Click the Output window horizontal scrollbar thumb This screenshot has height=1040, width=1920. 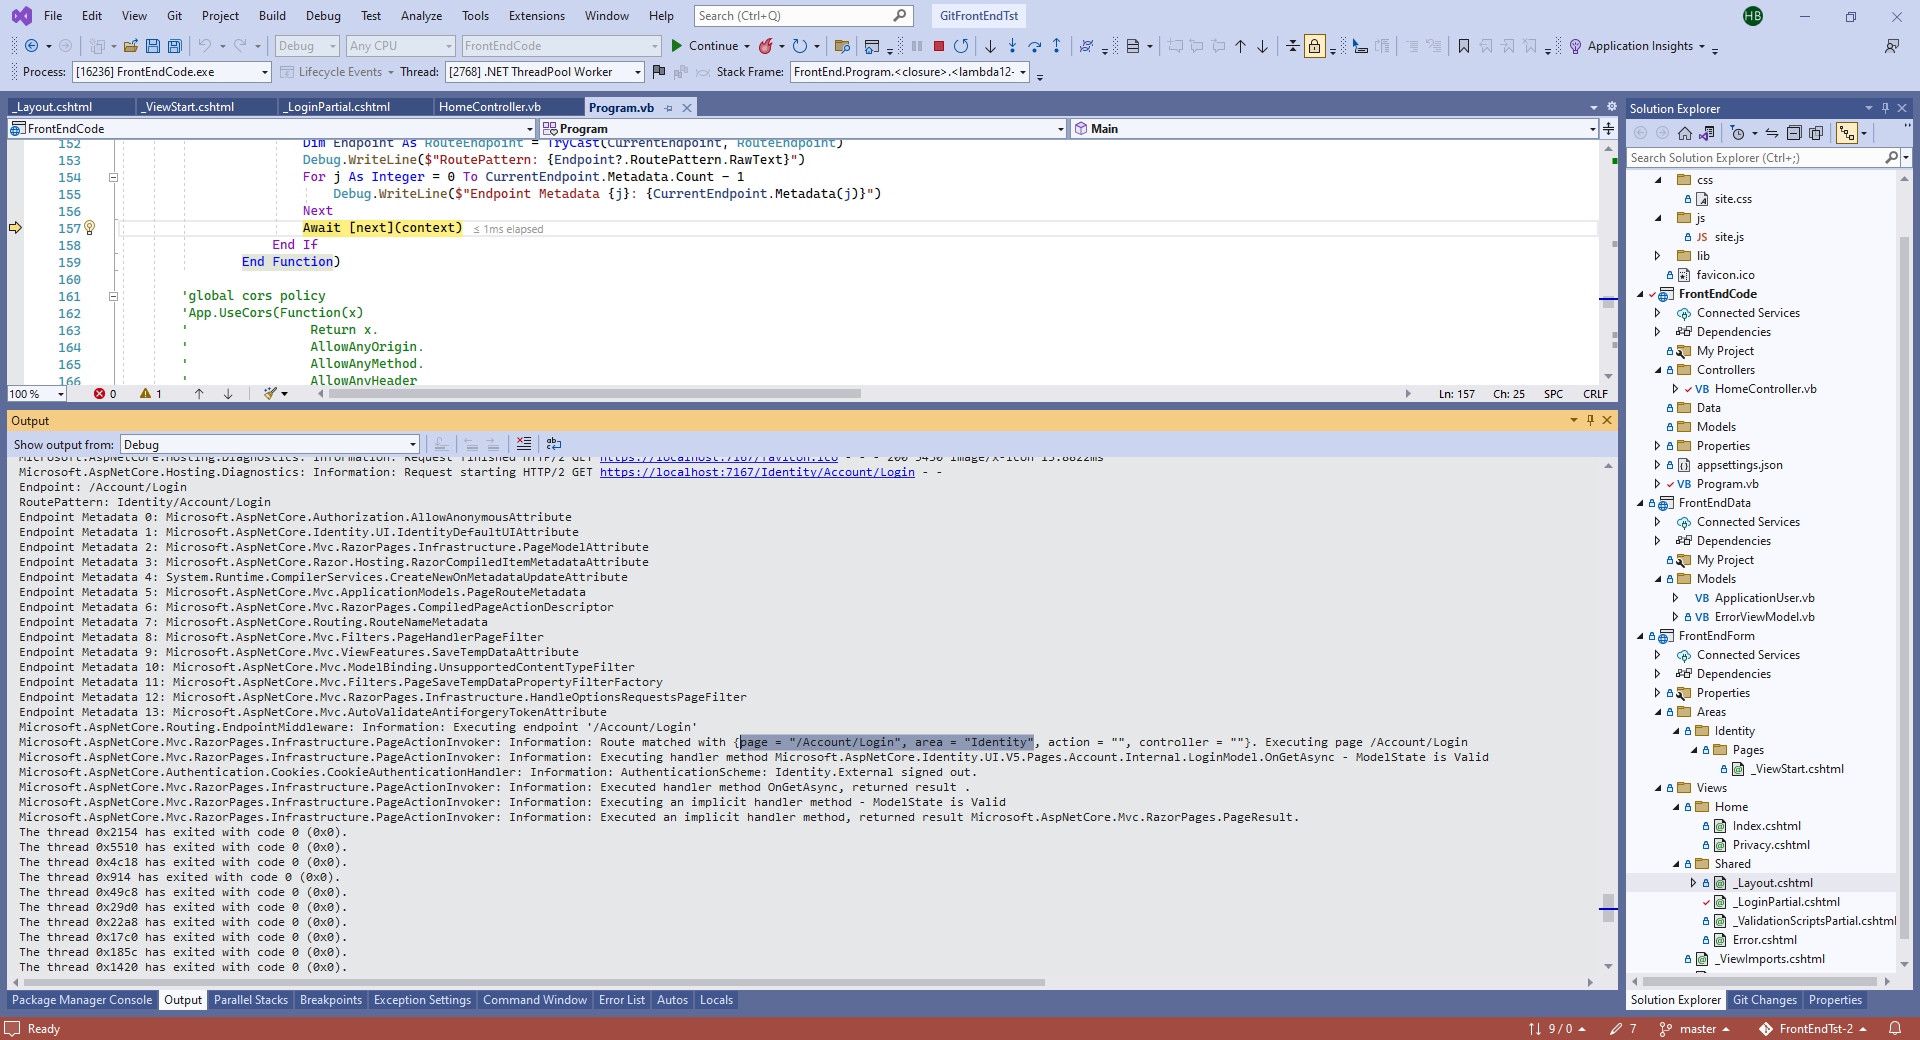pyautogui.click(x=532, y=982)
